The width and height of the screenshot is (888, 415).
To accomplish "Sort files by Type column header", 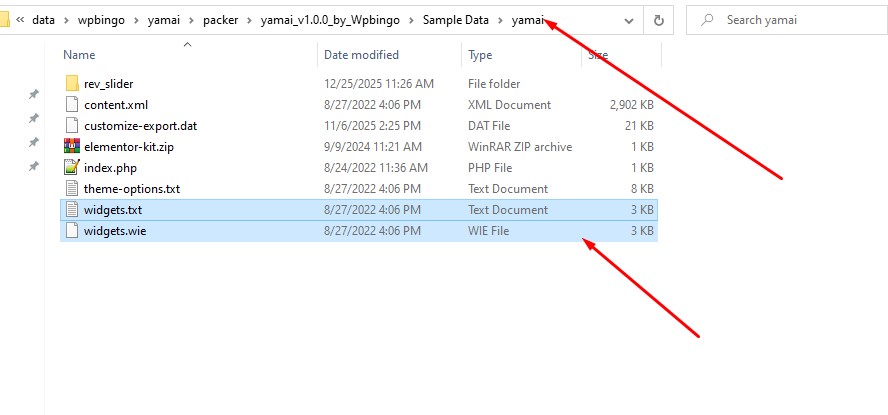I will coord(481,55).
